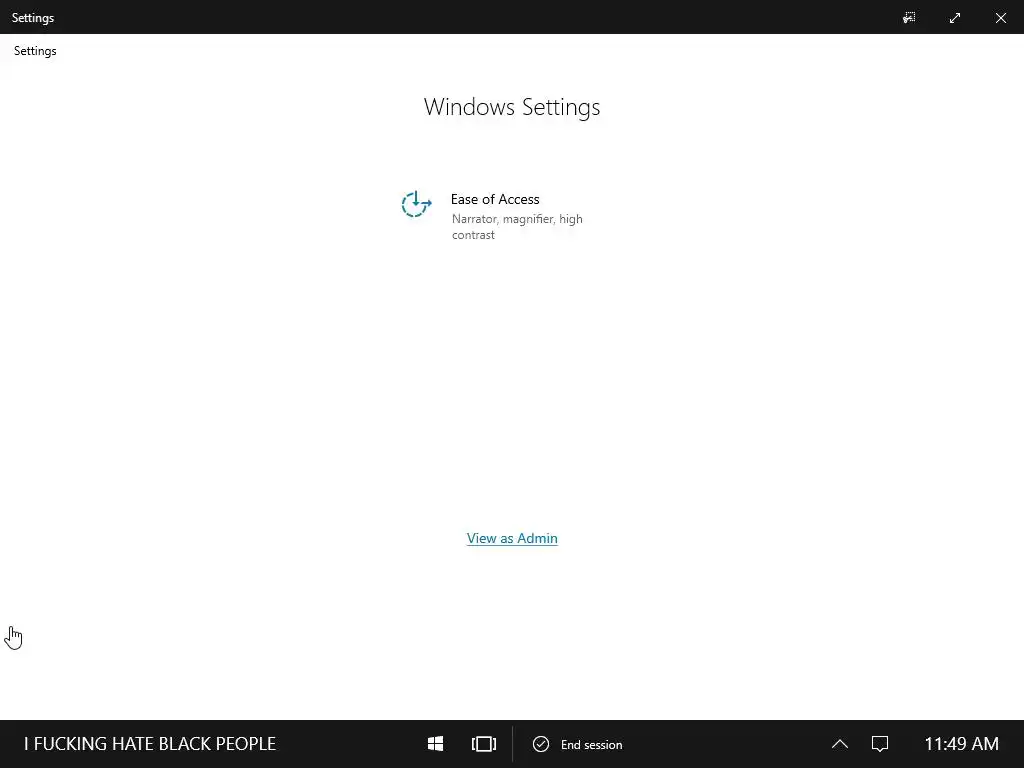Click the cast screen icon in the title bar
This screenshot has height=768, width=1024.
(x=909, y=18)
